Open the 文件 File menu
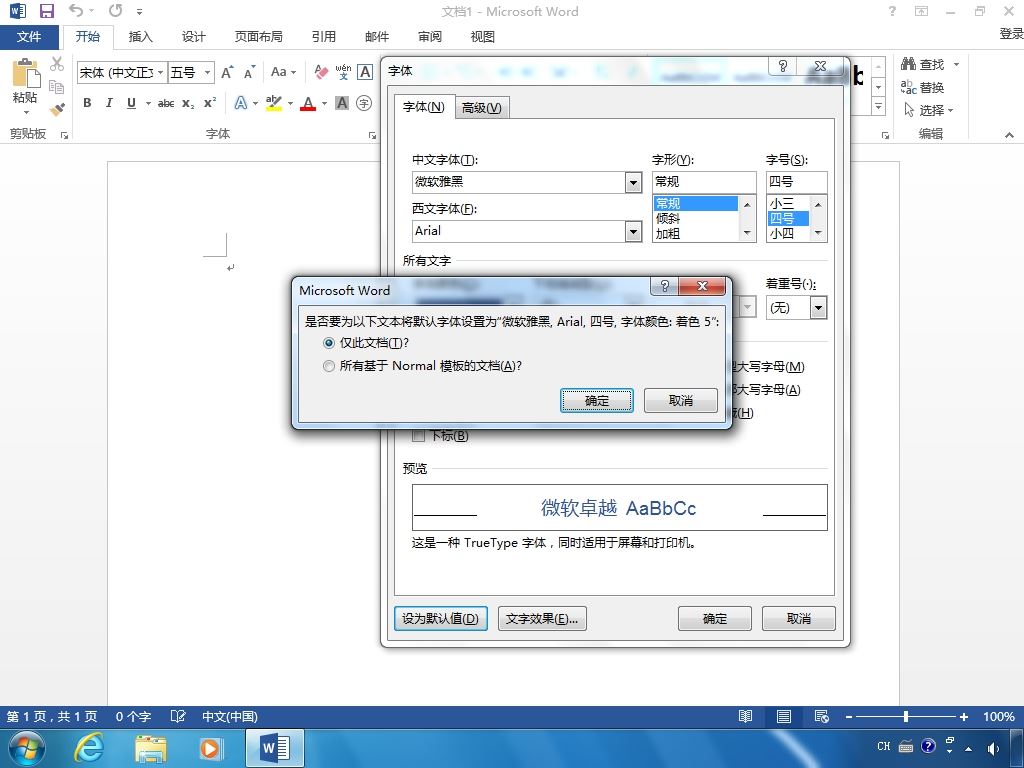1024x768 pixels. point(29,37)
